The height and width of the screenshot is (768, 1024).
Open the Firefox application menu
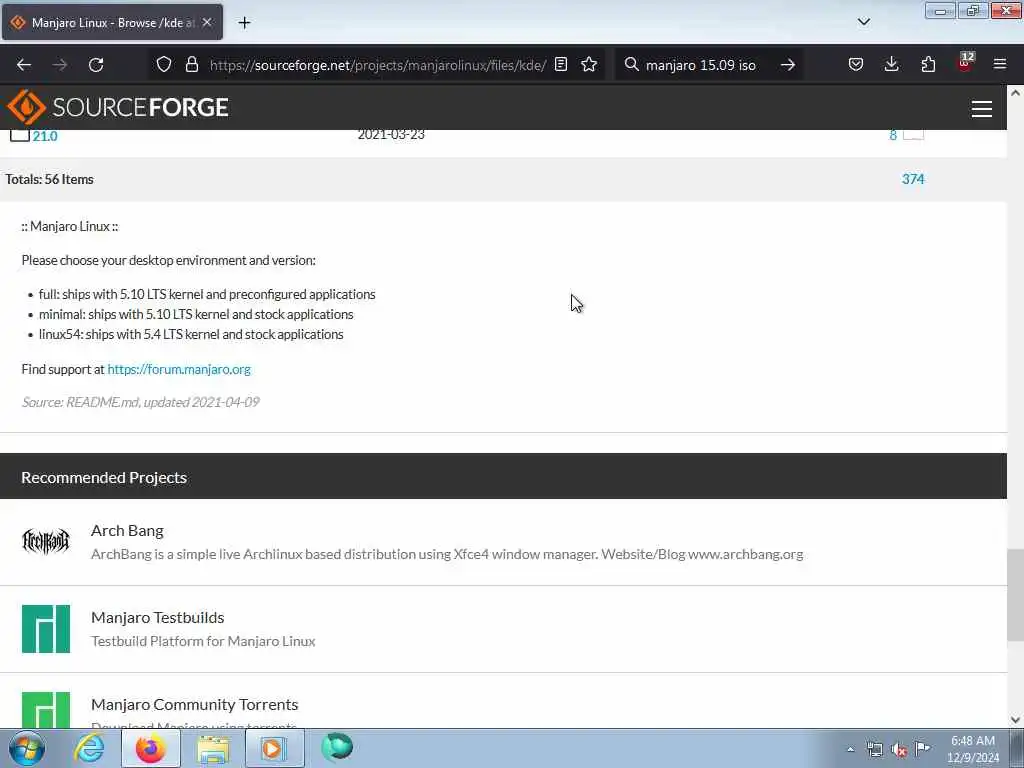pyautogui.click(x=1000, y=65)
